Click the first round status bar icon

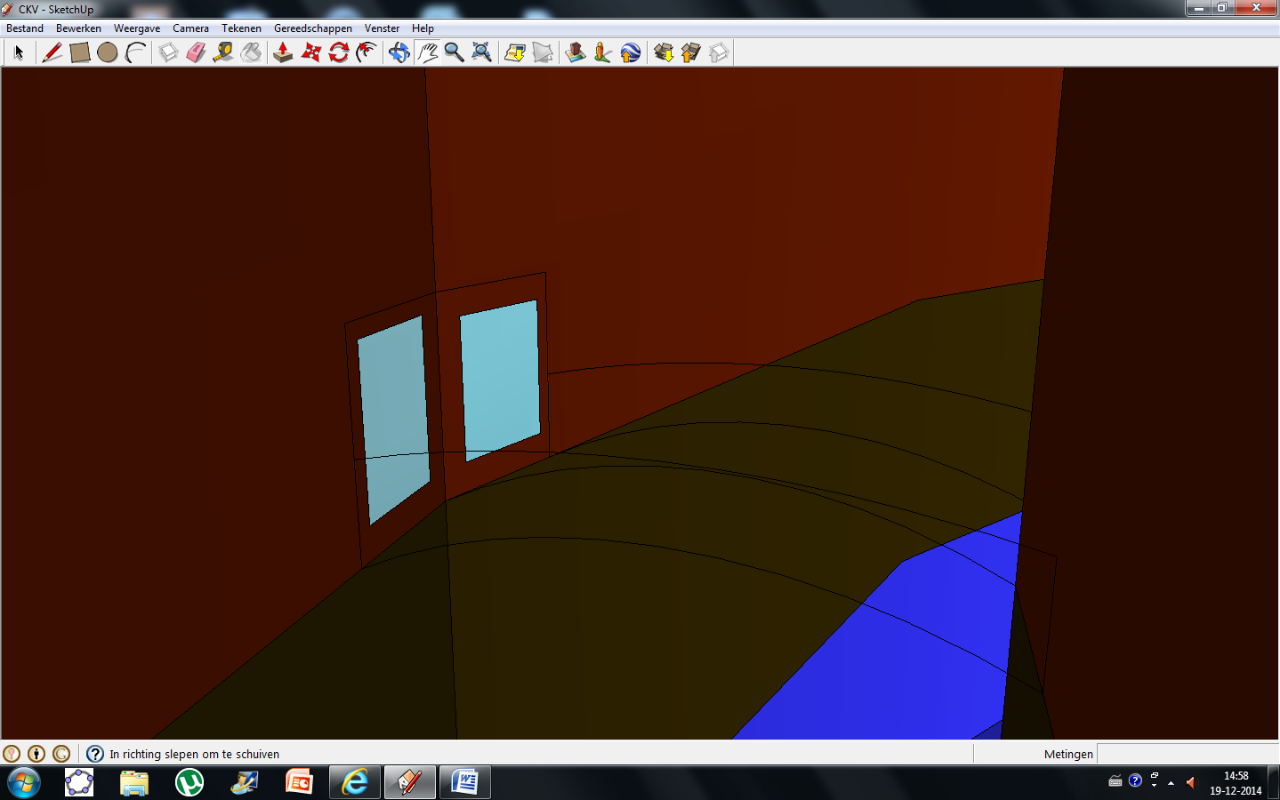(12, 754)
